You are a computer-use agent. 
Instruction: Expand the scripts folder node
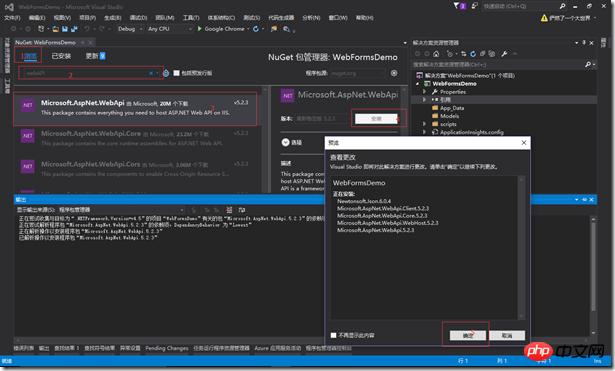point(424,124)
